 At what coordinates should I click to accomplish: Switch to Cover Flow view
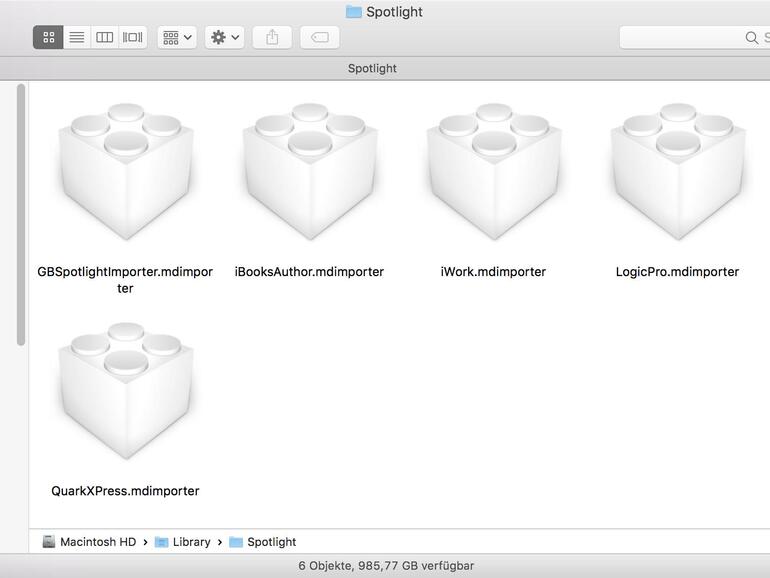[x=133, y=37]
